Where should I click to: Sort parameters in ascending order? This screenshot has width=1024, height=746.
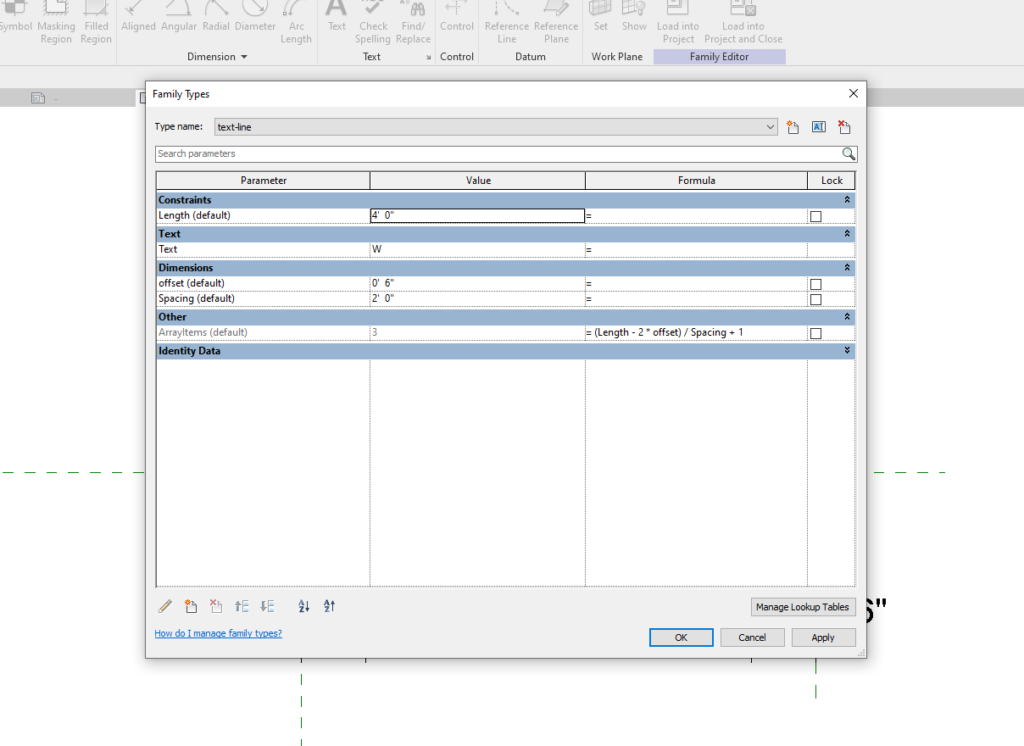pos(304,606)
